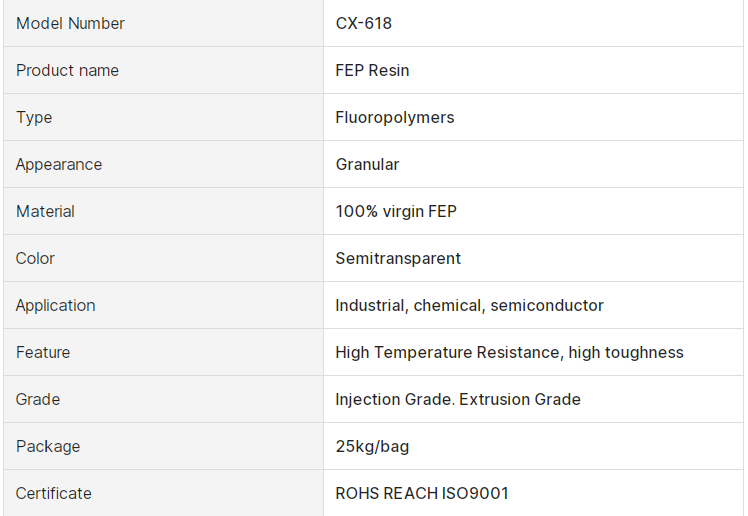This screenshot has height=516, width=748.
Task: Click the "Application" row label
Action: tap(56, 305)
